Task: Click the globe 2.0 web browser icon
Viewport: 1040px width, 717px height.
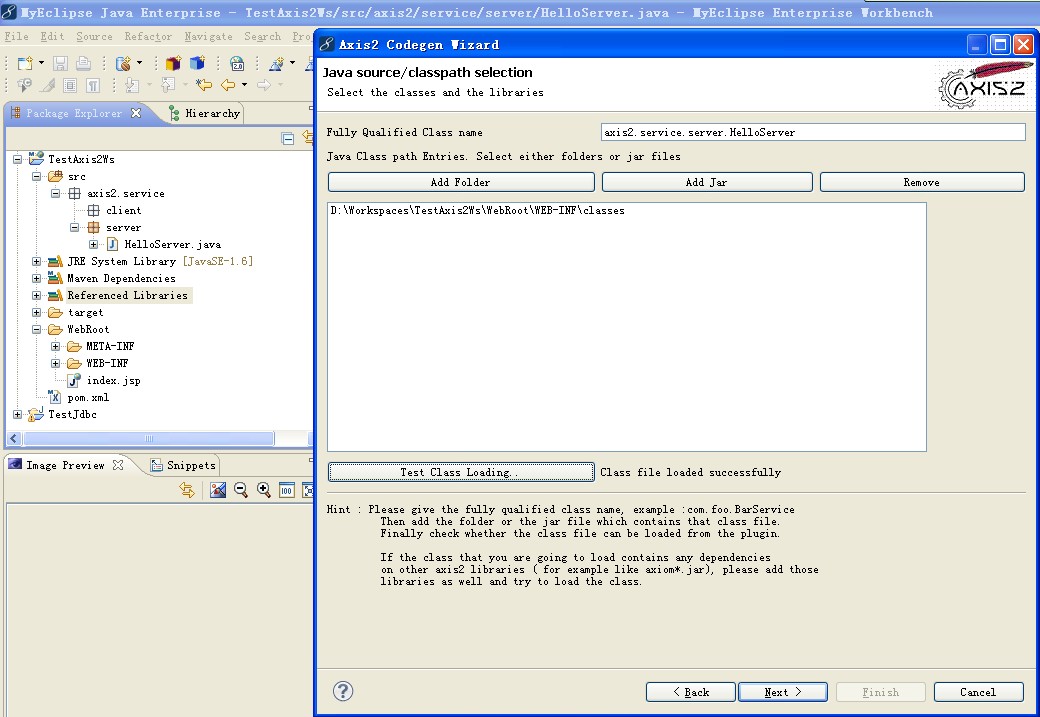Action: coord(237,64)
